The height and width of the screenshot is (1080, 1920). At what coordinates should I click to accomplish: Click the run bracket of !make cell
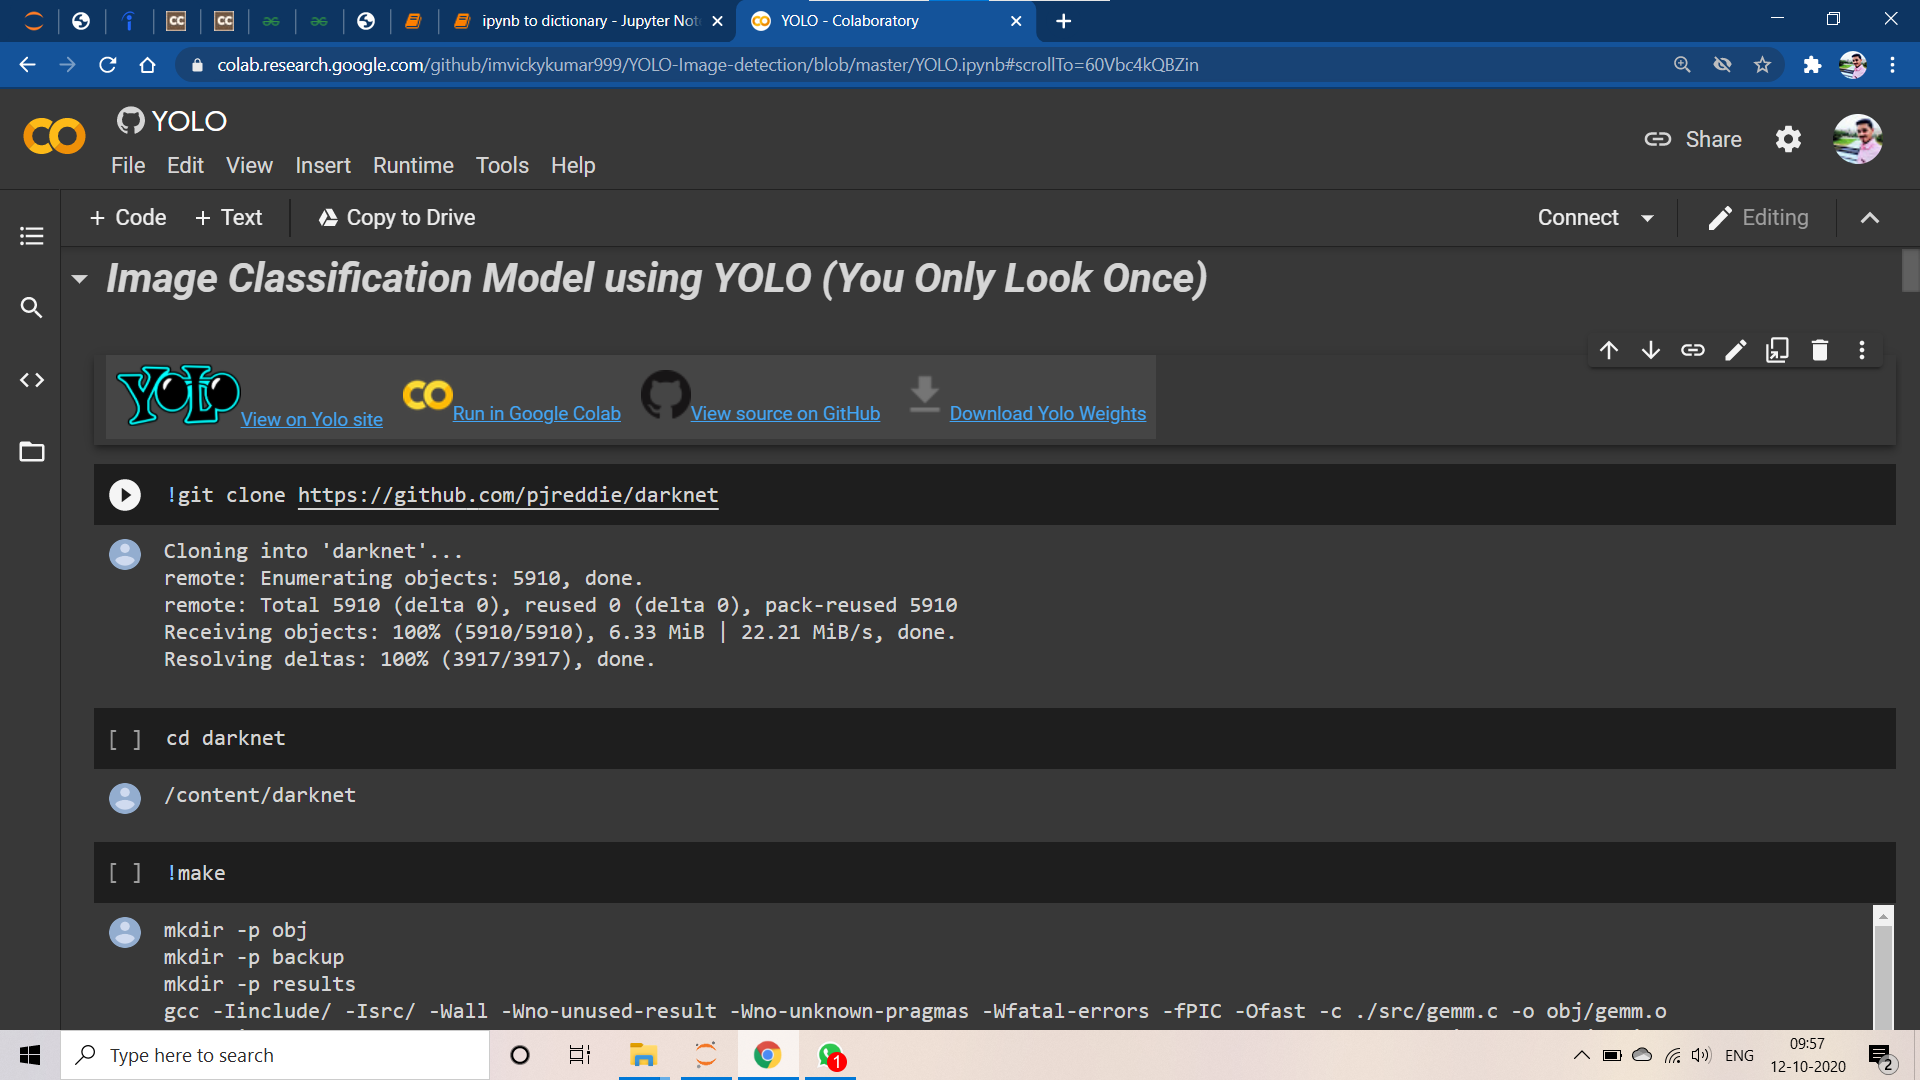tap(125, 873)
